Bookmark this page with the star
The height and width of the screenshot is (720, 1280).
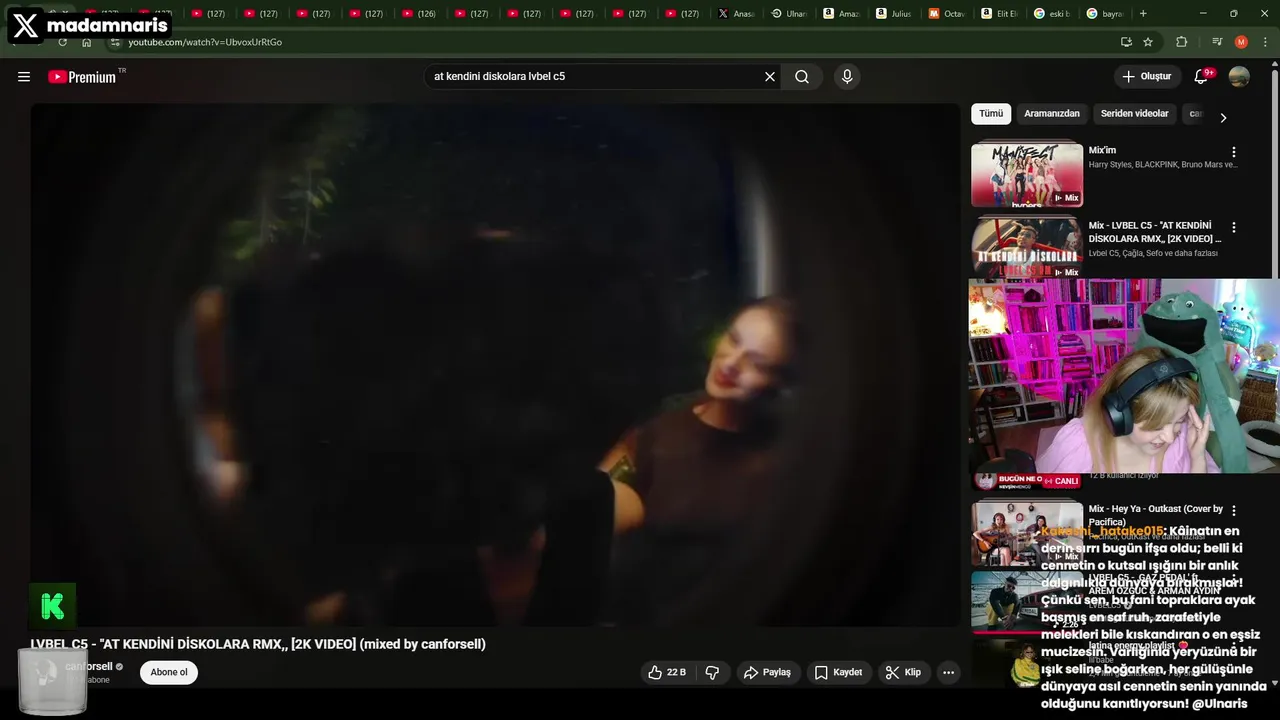(x=1148, y=42)
